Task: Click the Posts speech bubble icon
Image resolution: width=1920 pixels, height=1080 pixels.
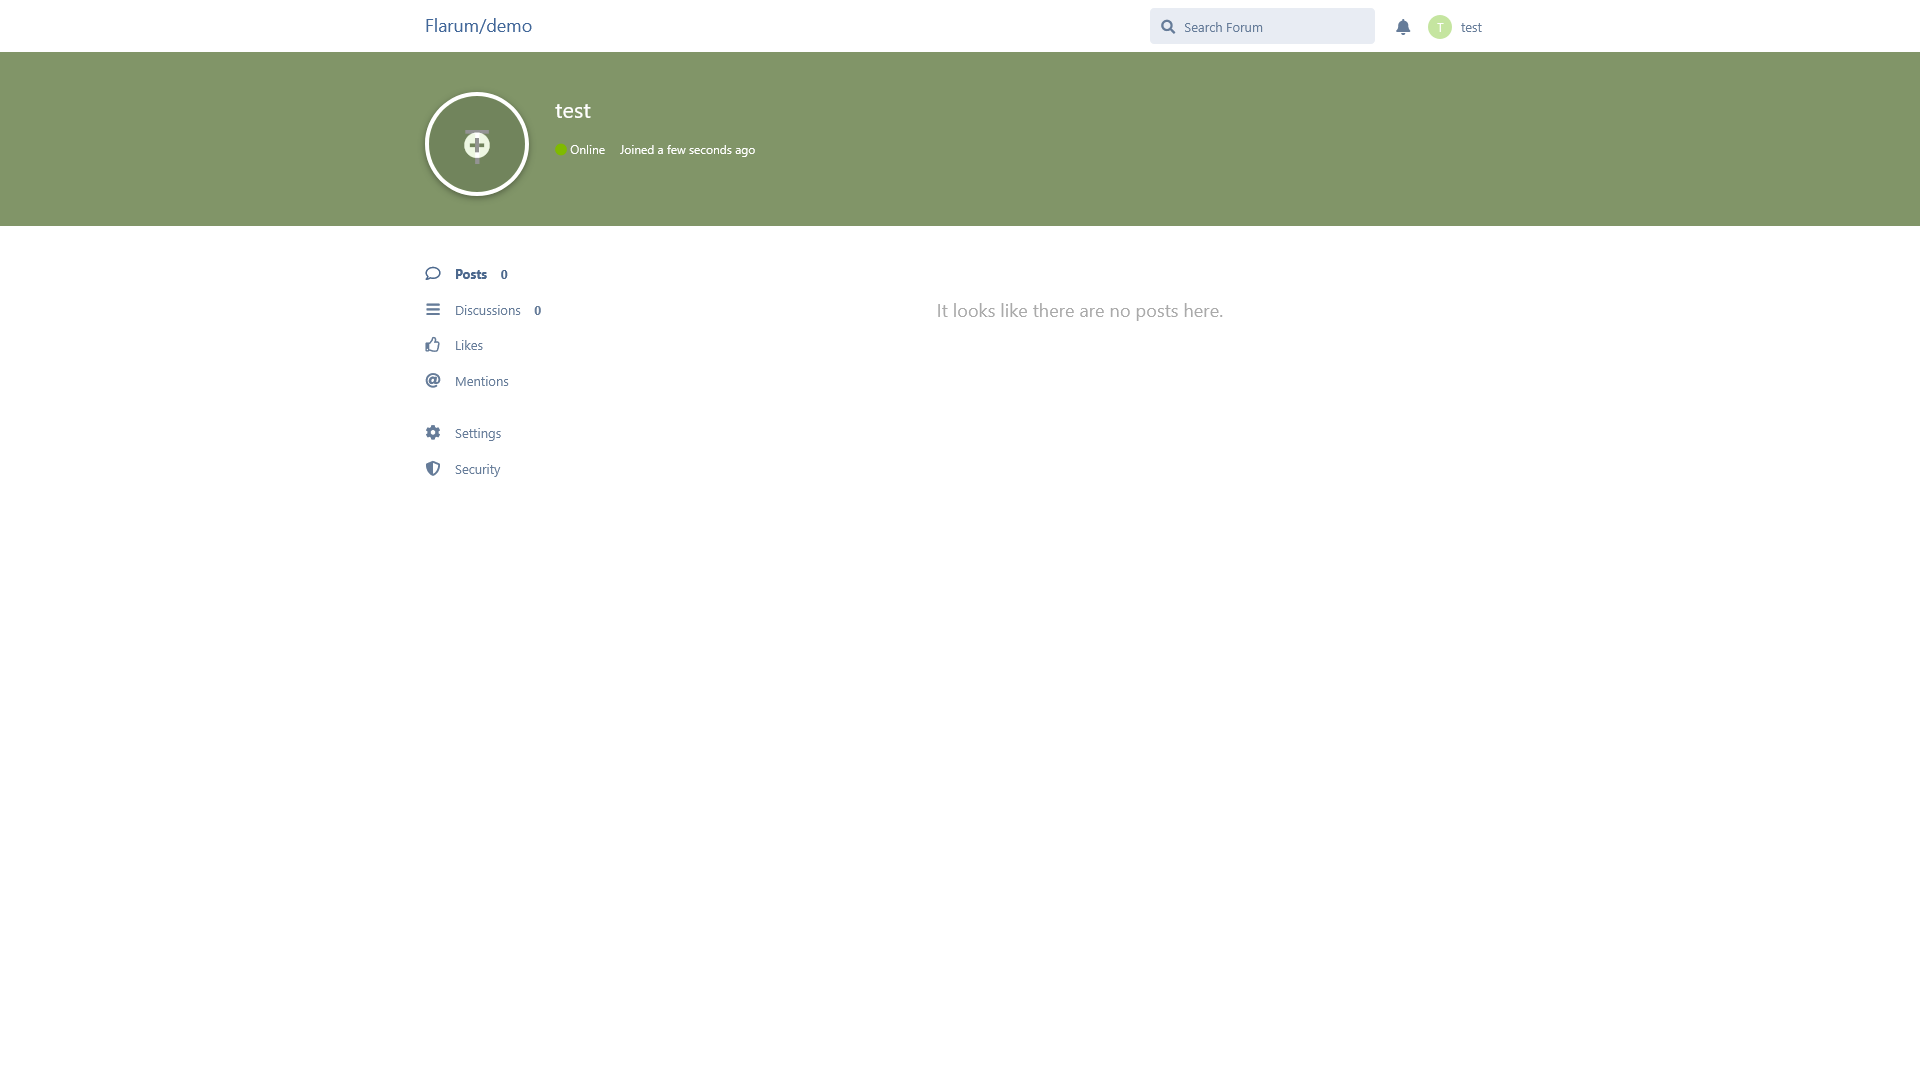Action: 433,273
